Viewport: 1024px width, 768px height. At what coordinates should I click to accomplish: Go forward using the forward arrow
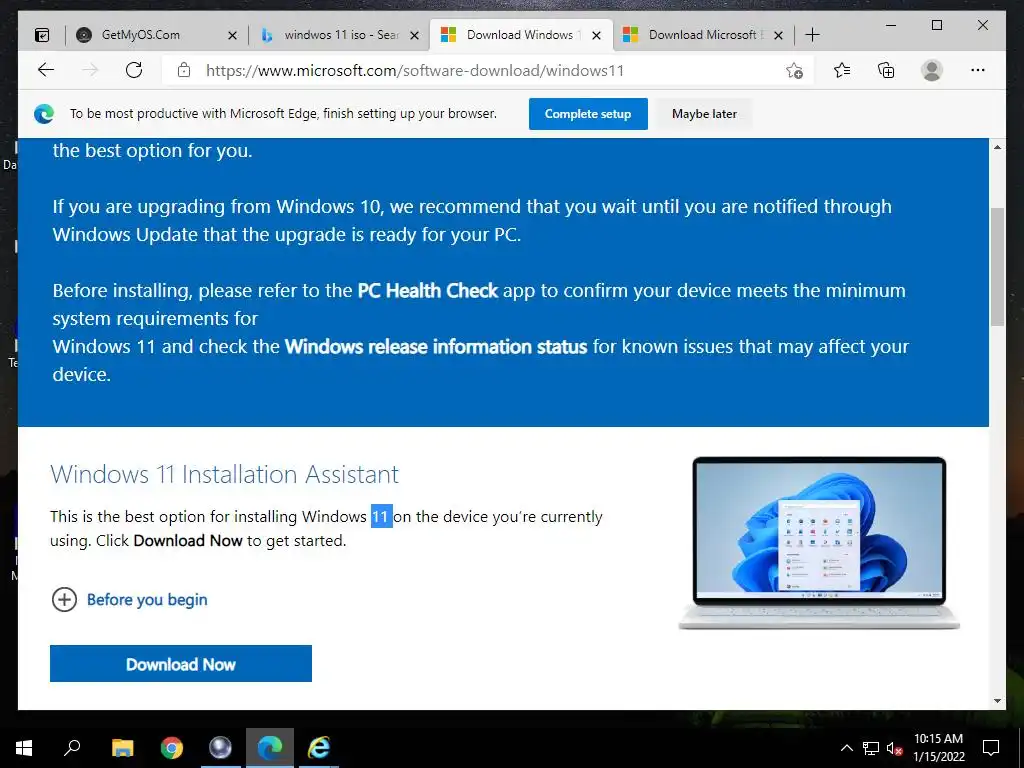tap(90, 70)
